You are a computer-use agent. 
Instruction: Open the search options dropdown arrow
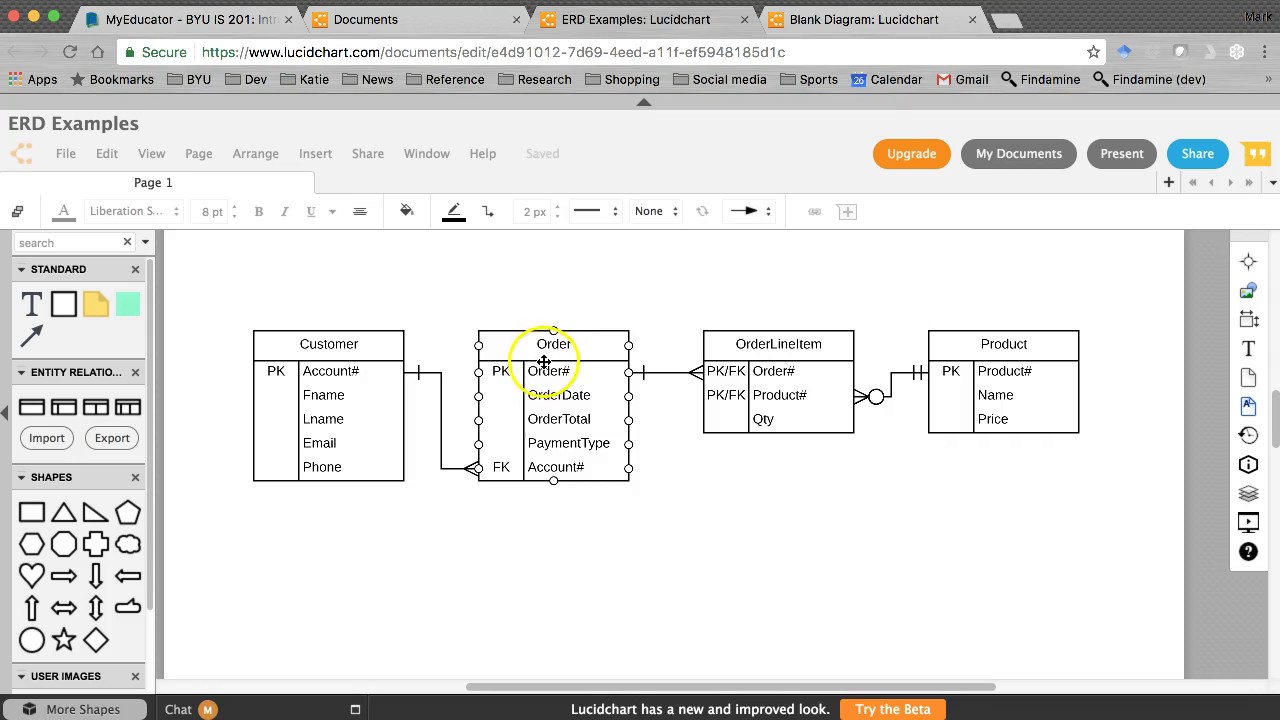145,242
